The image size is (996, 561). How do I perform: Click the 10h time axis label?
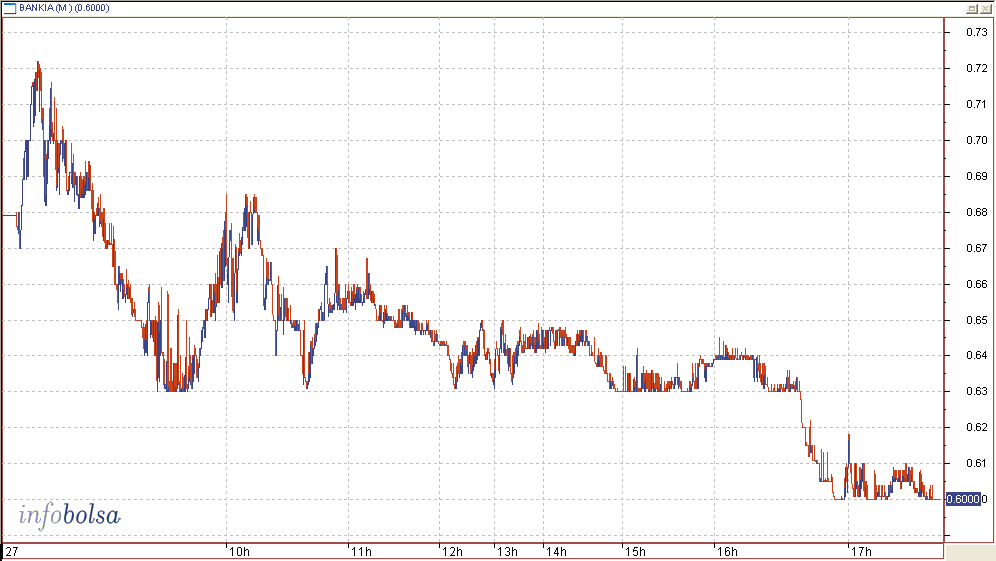click(x=239, y=551)
